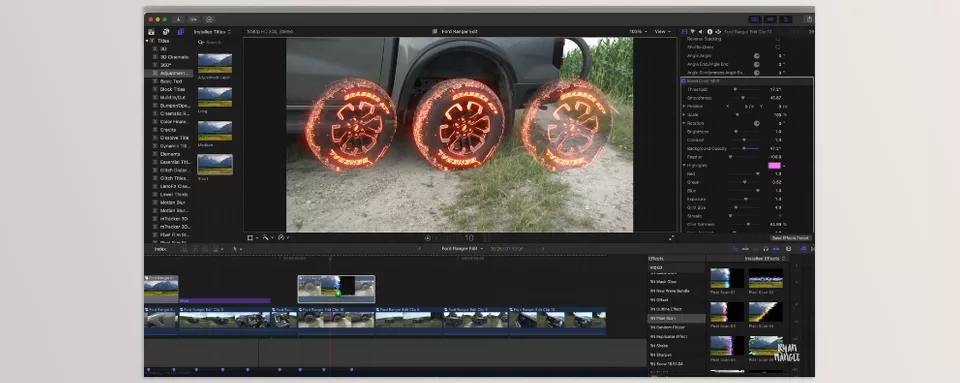
Task: Toggle the browser panel layout button
Action: (755, 20)
